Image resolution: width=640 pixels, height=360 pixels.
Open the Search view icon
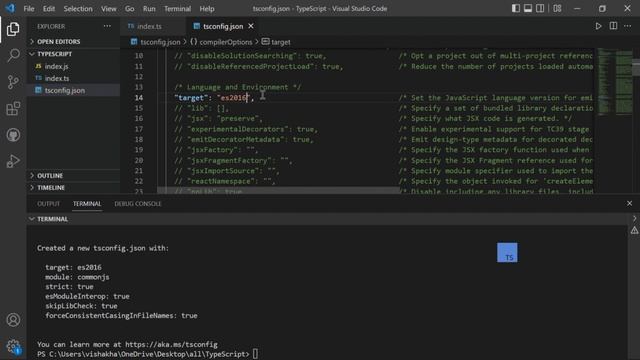pos(13,56)
